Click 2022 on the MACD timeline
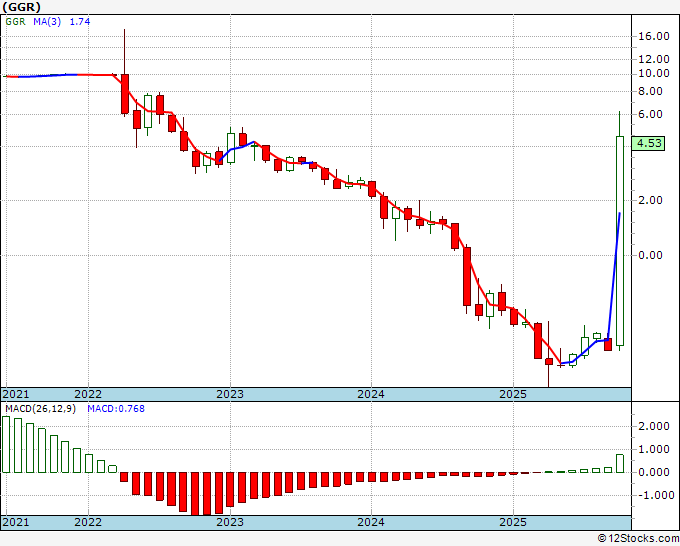680x546 pixels. click(88, 522)
